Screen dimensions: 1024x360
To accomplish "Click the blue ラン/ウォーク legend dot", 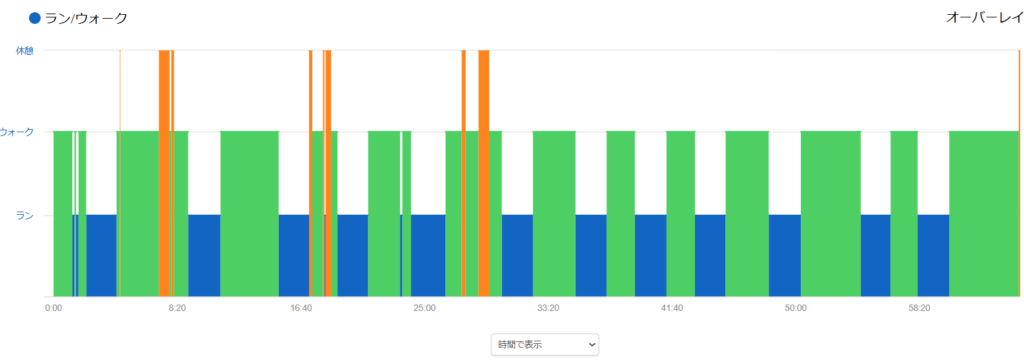I will (x=35, y=18).
